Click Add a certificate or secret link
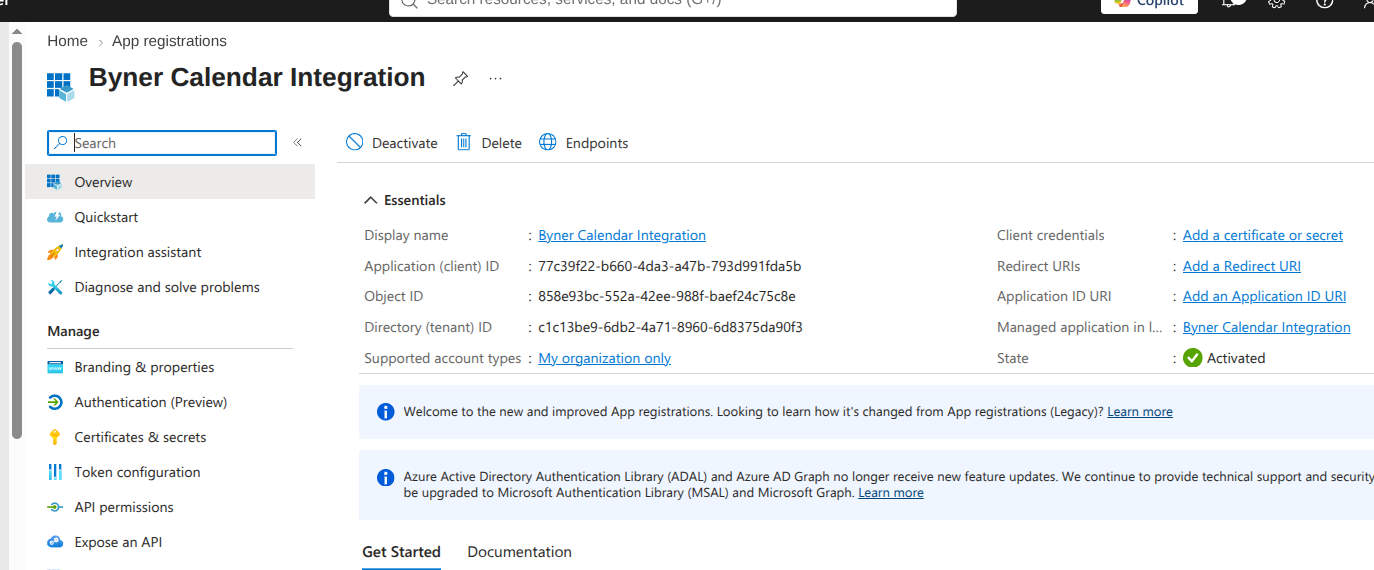The image size is (1374, 570). (x=1263, y=235)
